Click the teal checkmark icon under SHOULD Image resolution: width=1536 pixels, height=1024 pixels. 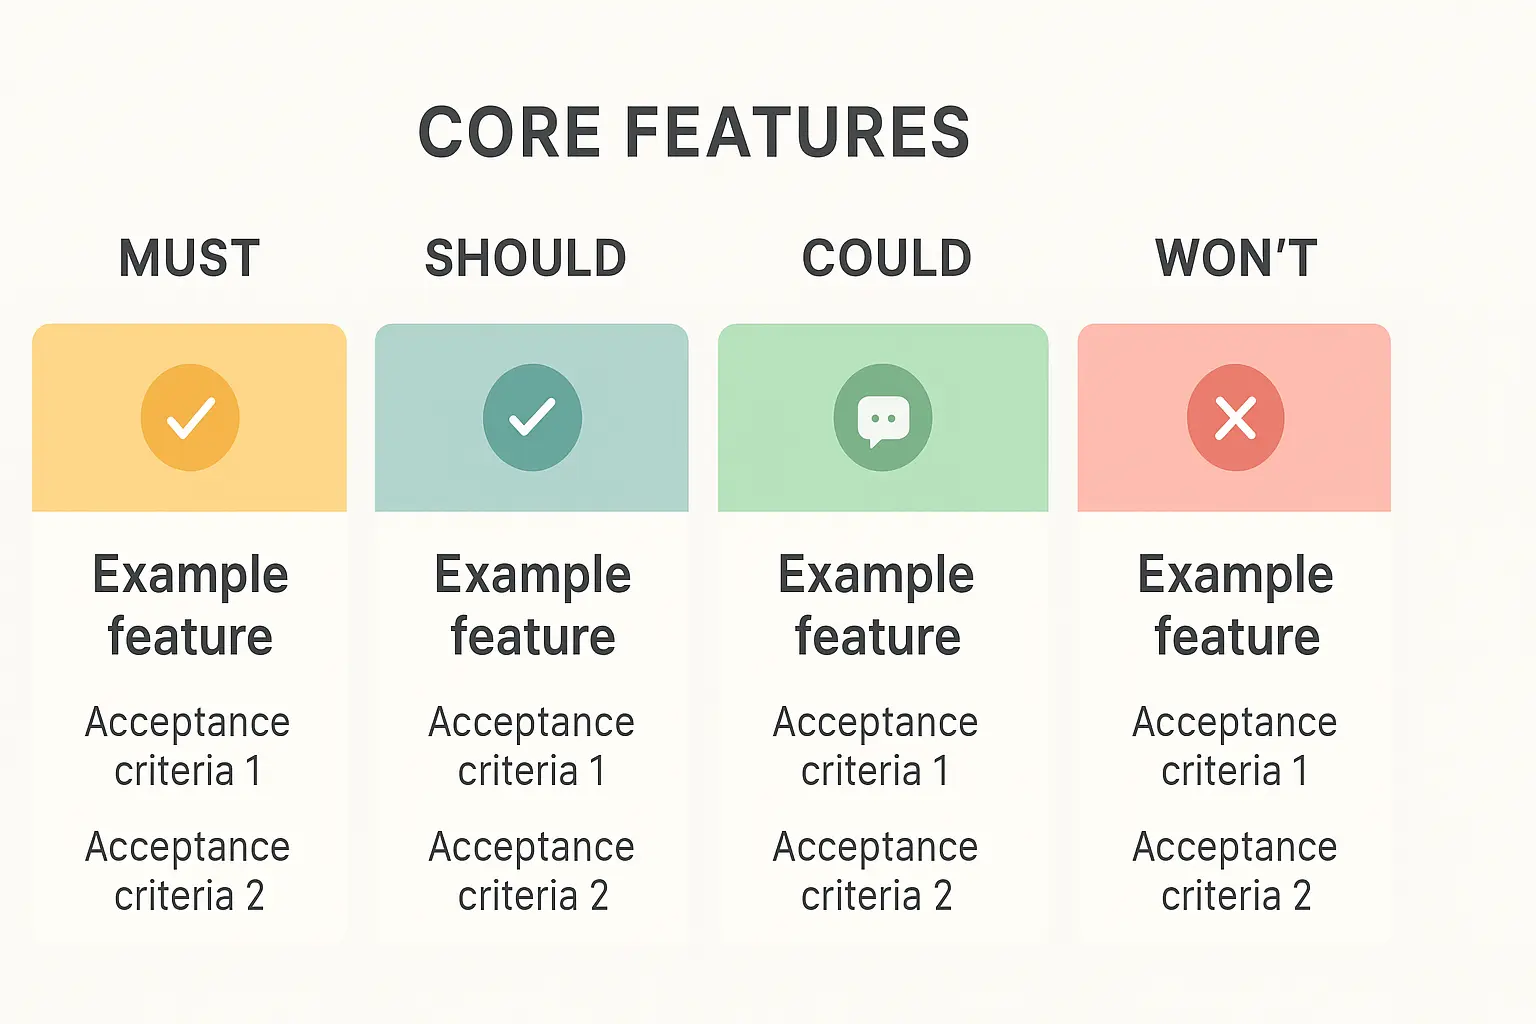pos(532,417)
